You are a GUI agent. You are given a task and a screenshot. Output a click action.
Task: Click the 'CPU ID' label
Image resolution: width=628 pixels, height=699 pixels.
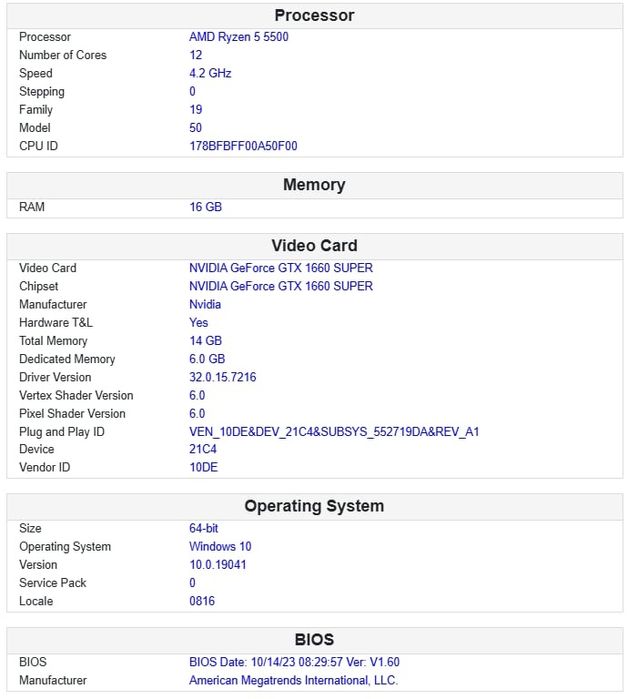tap(38, 146)
